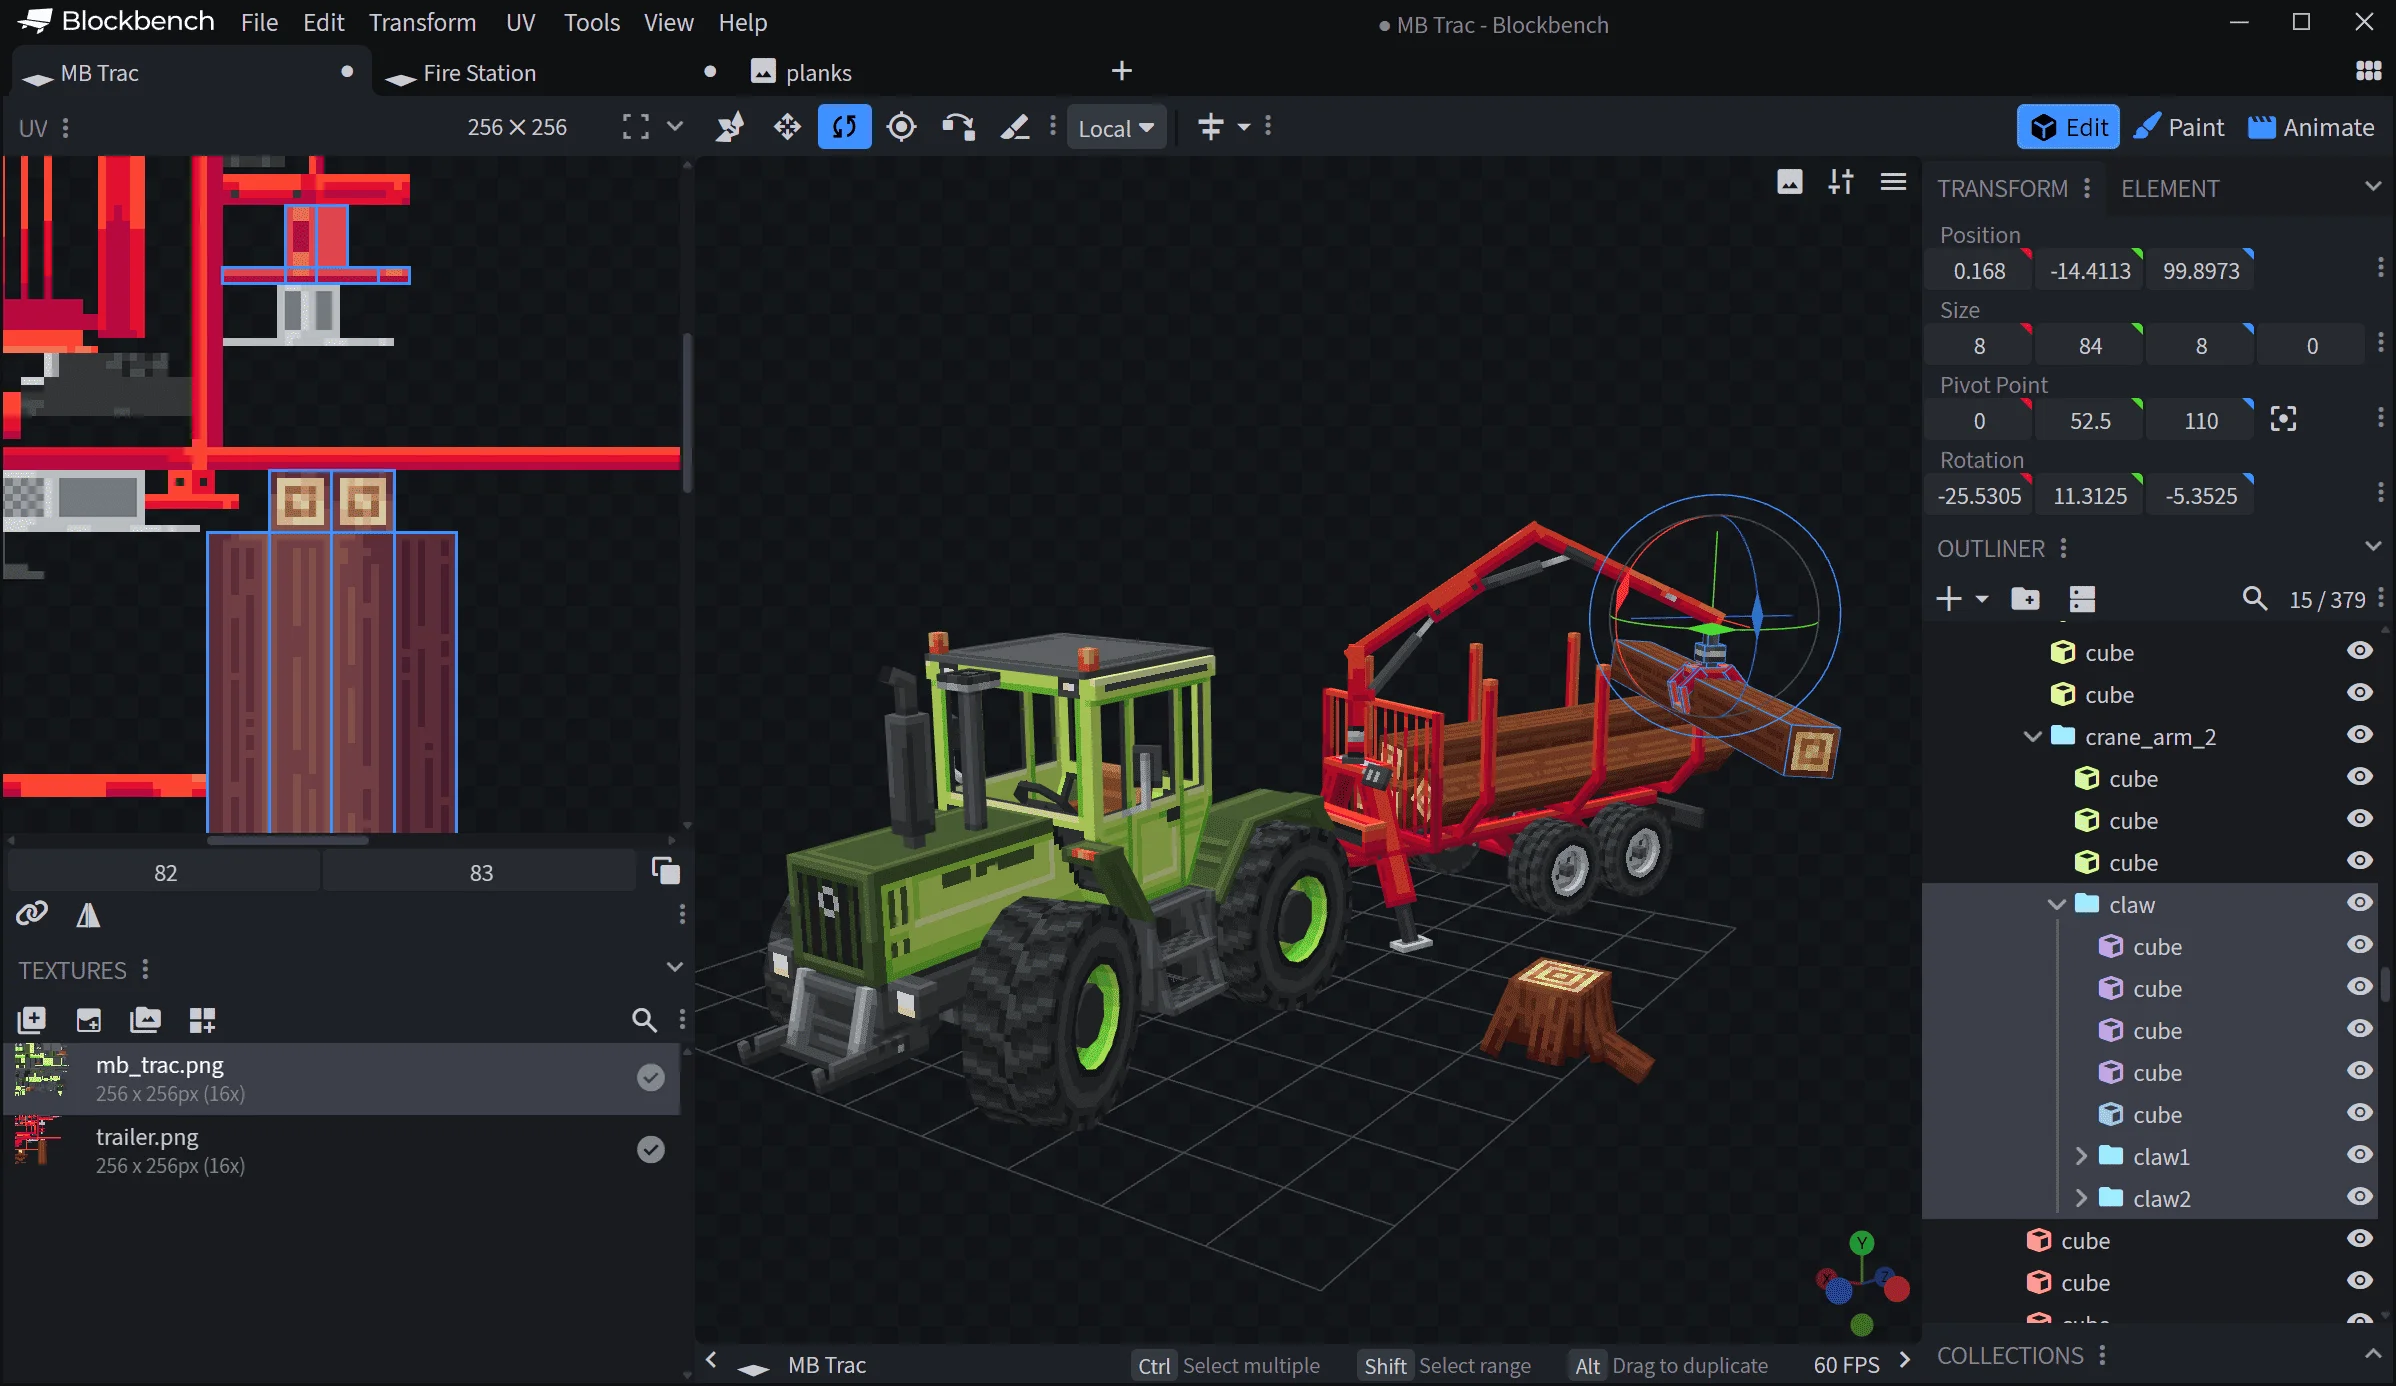
Task: Switch to the Fire Station tab
Action: [x=478, y=72]
